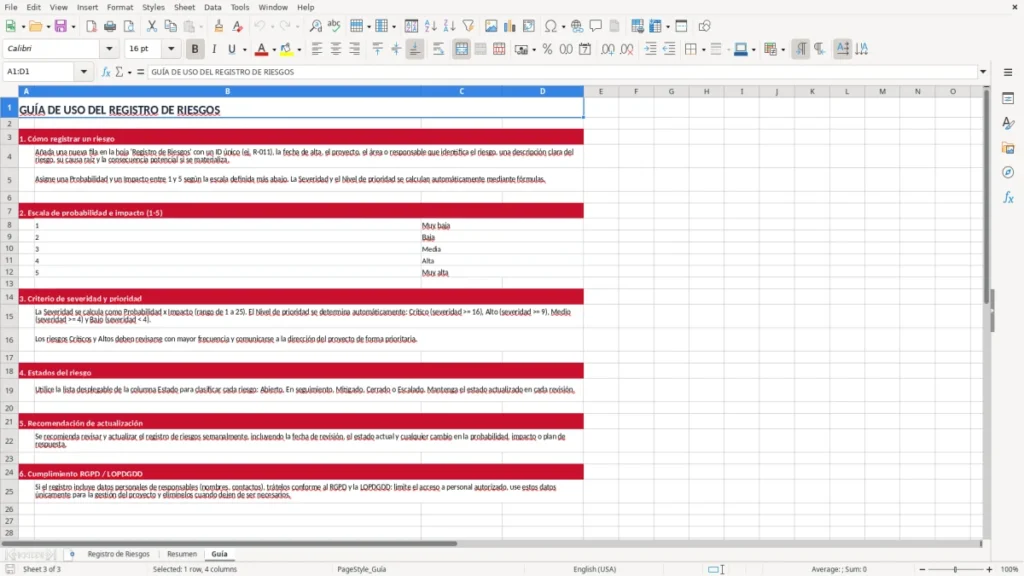Toggle Merge and Center Cells
Screen dimensions: 1024x576
461,49
